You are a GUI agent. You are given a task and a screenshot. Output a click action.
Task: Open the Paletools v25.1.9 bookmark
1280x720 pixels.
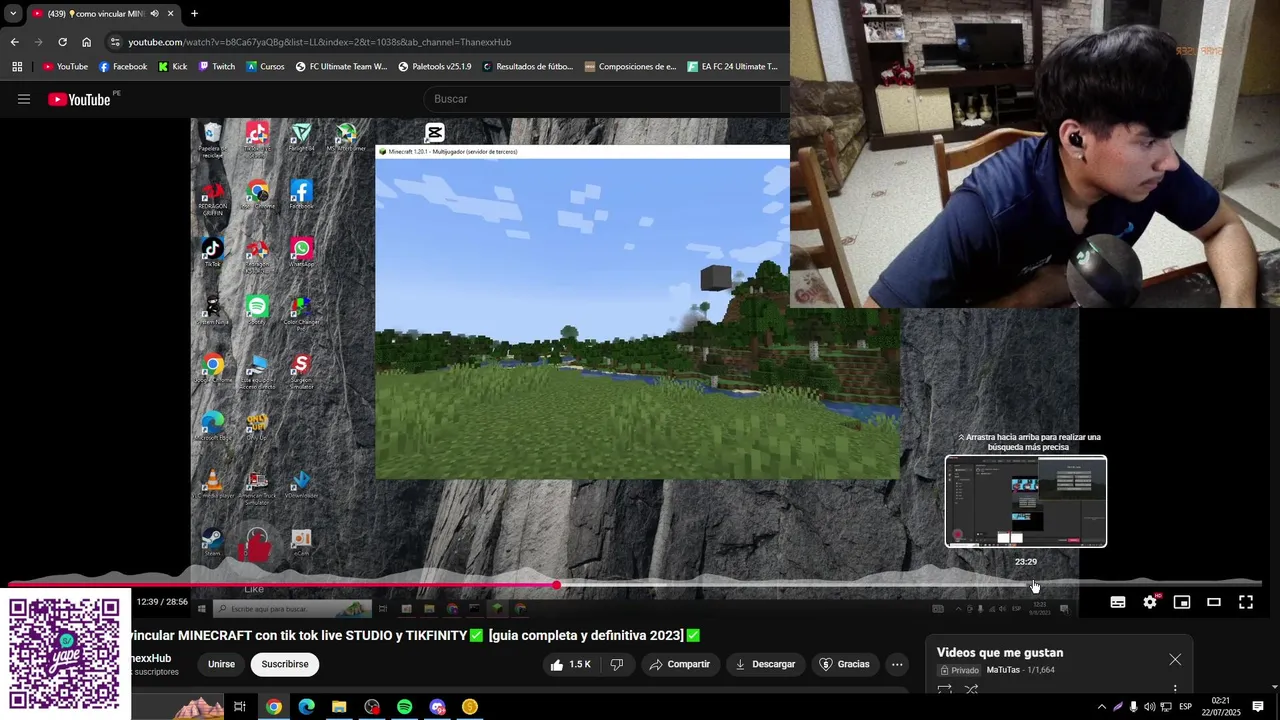(x=435, y=67)
